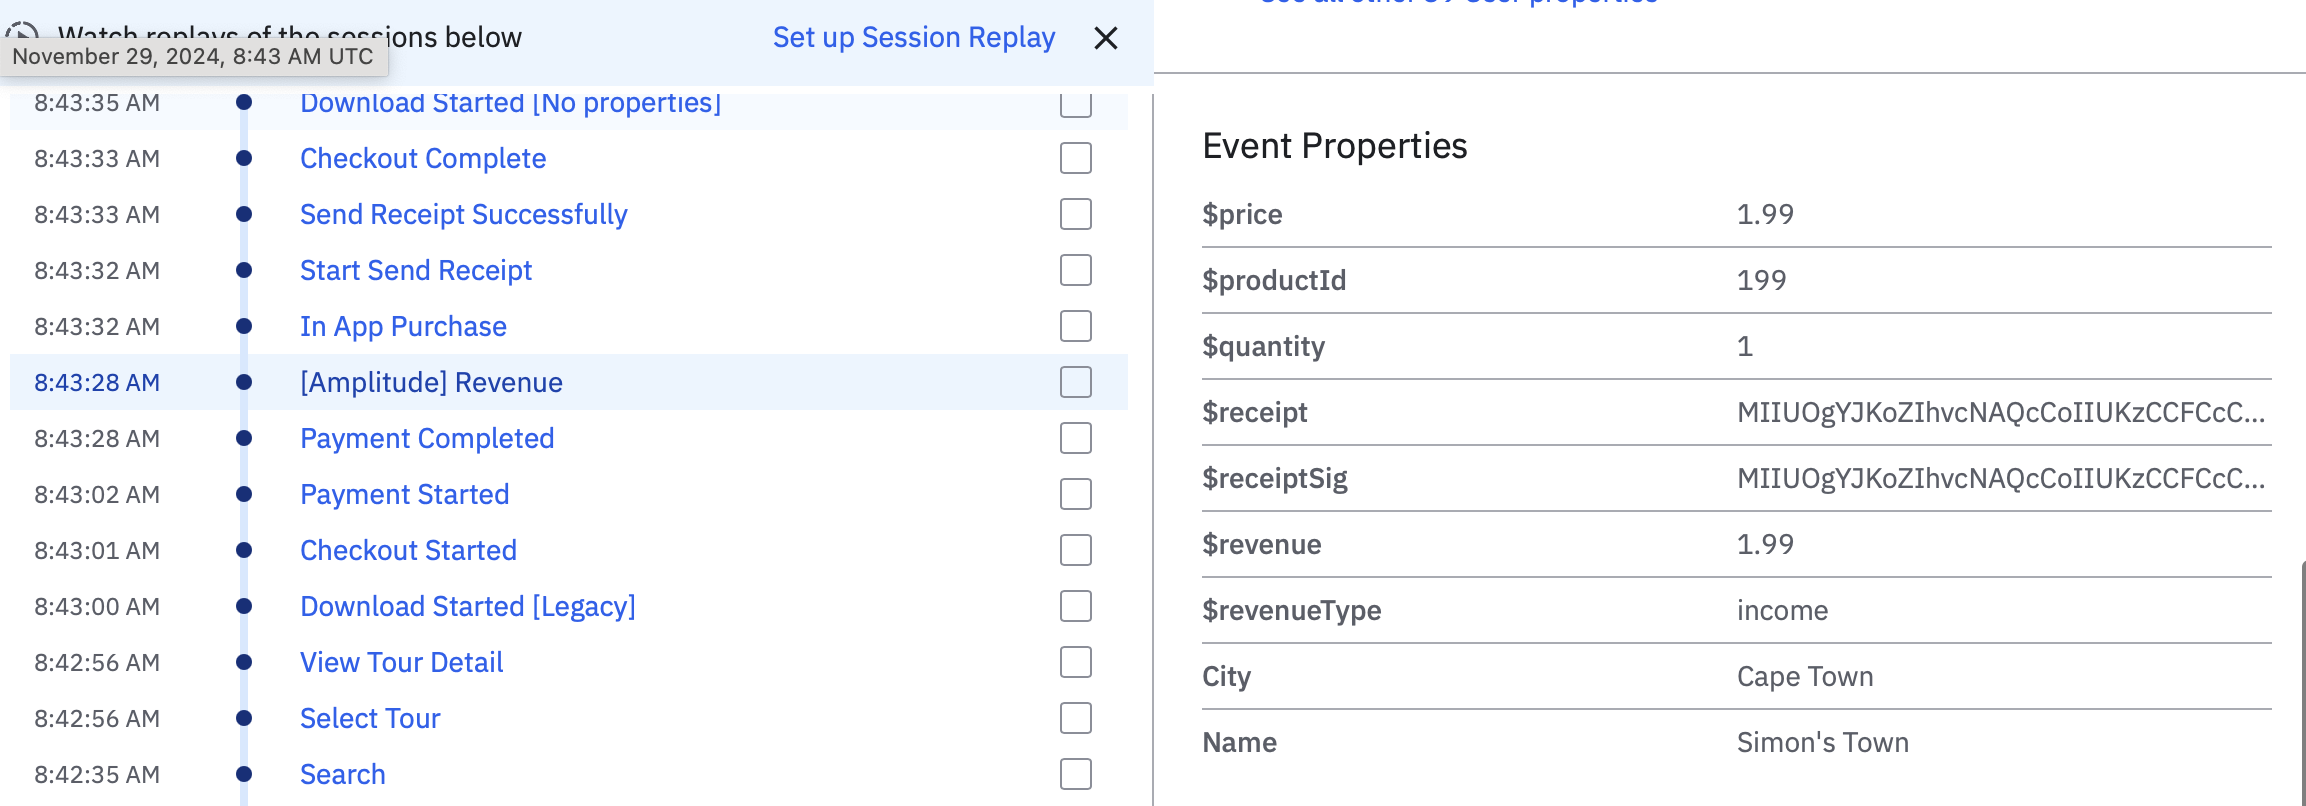
Task: Click timeline dot for Checkout Complete event
Action: click(244, 158)
